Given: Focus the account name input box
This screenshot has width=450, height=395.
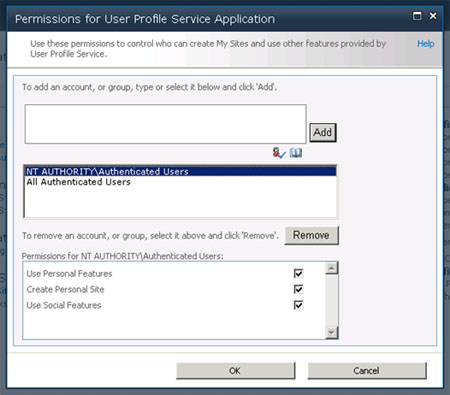Looking at the screenshot, I should click(165, 124).
